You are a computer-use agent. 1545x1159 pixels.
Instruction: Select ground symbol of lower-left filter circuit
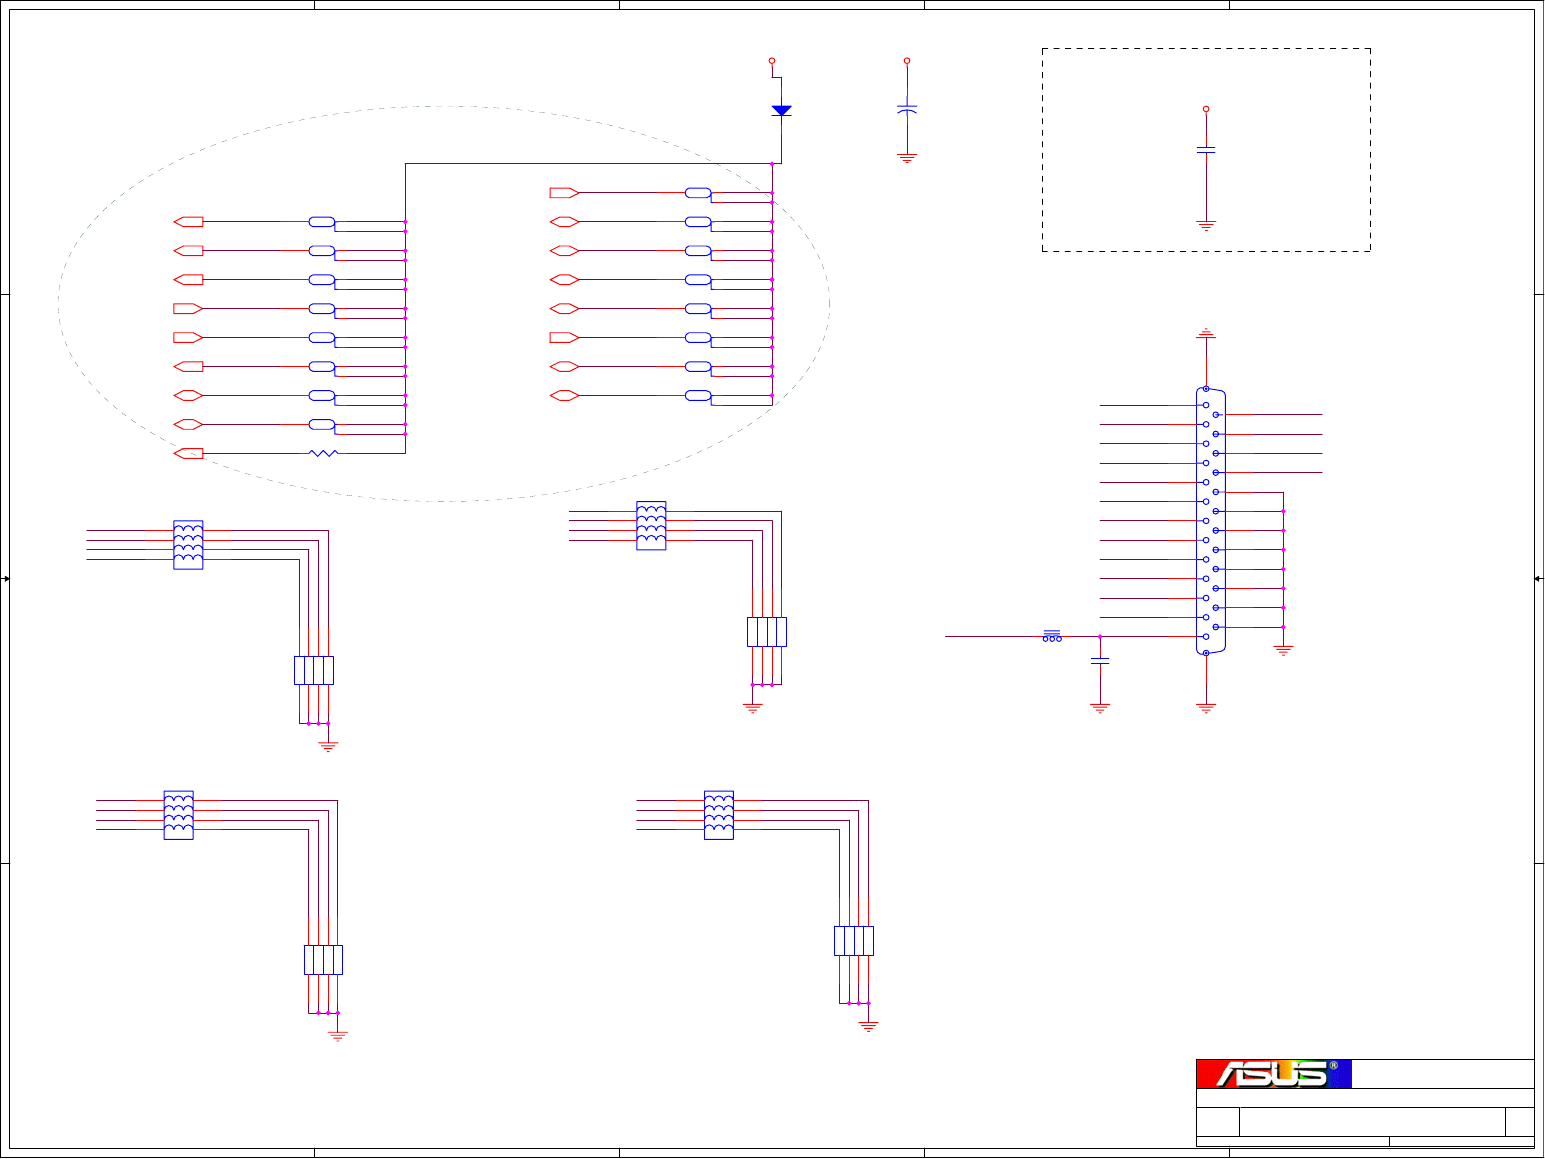pyautogui.click(x=337, y=1036)
